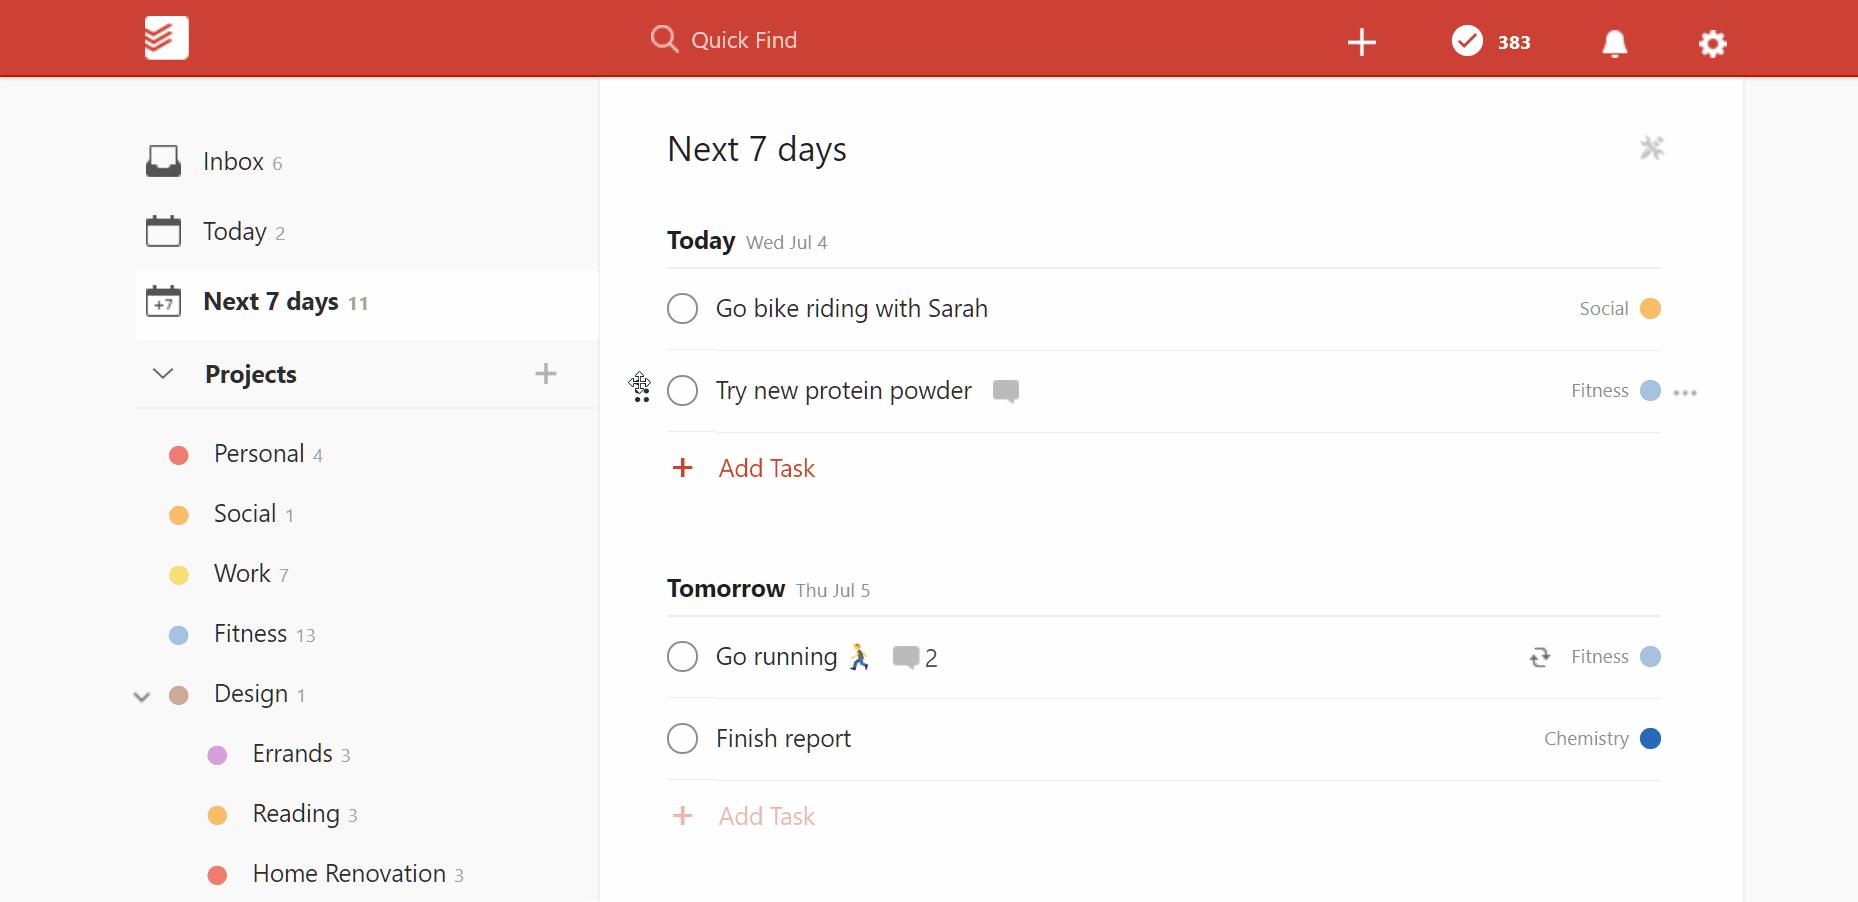Check off Go bike riding with Sarah
Image resolution: width=1858 pixels, height=902 pixels.
click(682, 309)
